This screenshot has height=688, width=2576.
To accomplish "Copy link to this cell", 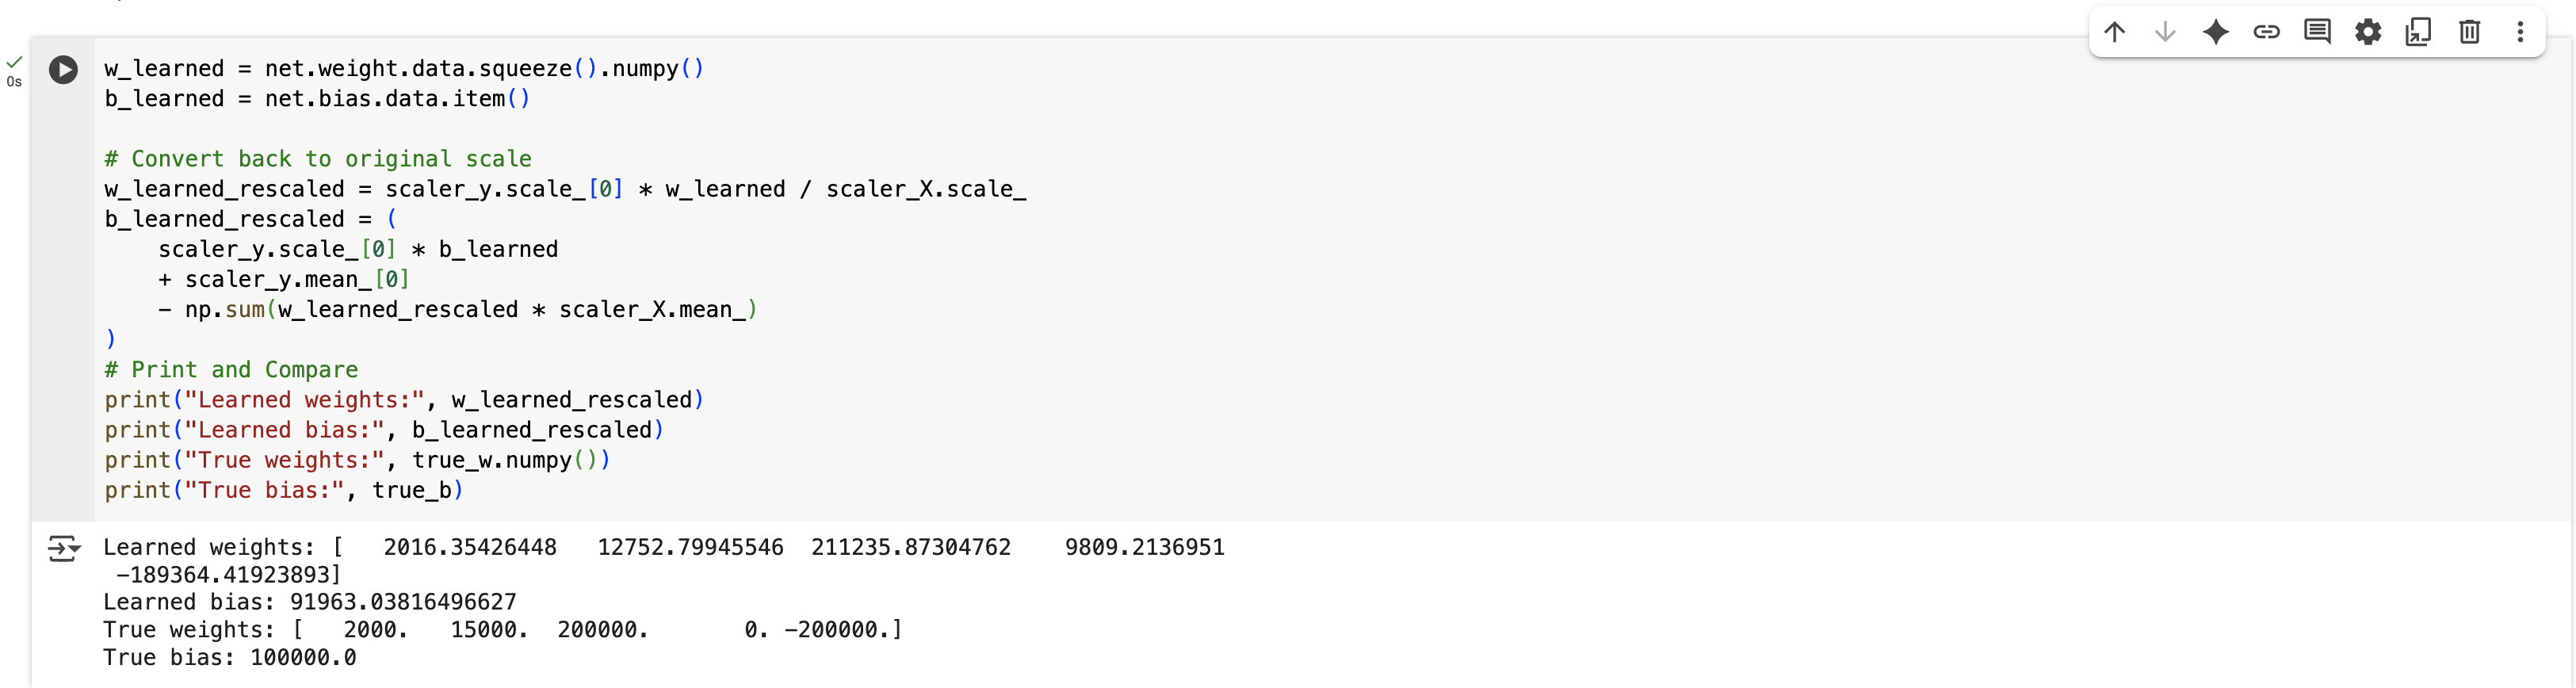I will (x=2266, y=32).
